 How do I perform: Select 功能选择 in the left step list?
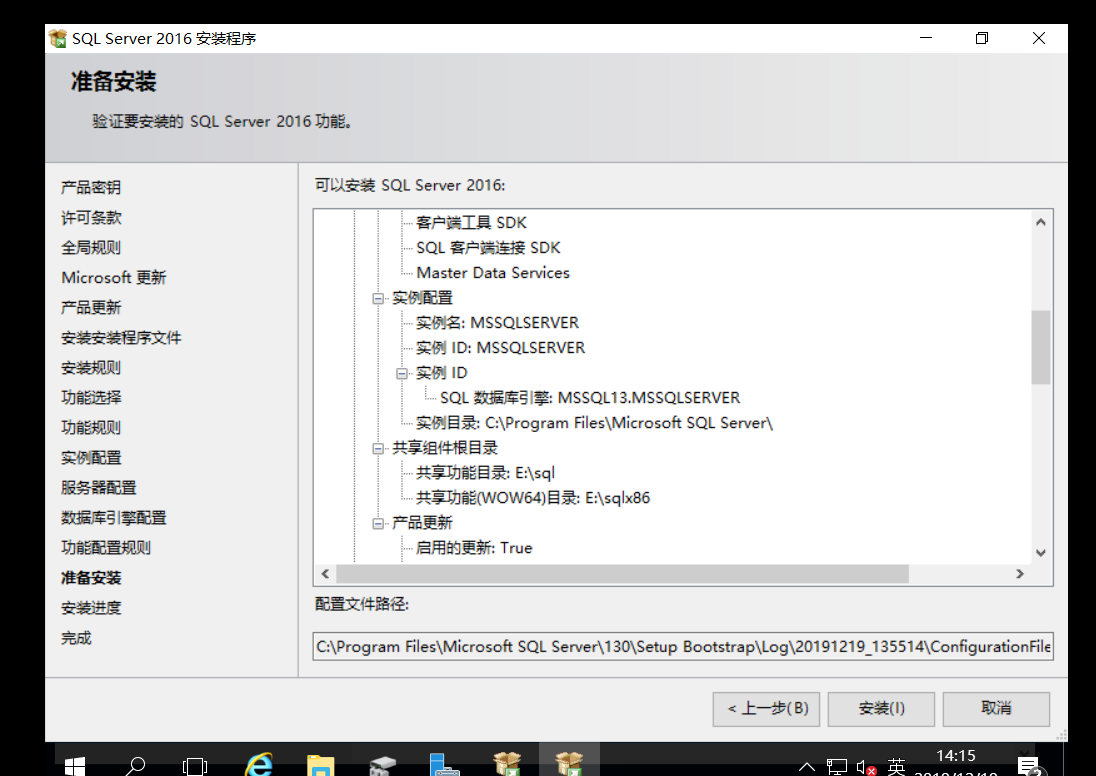coord(94,397)
